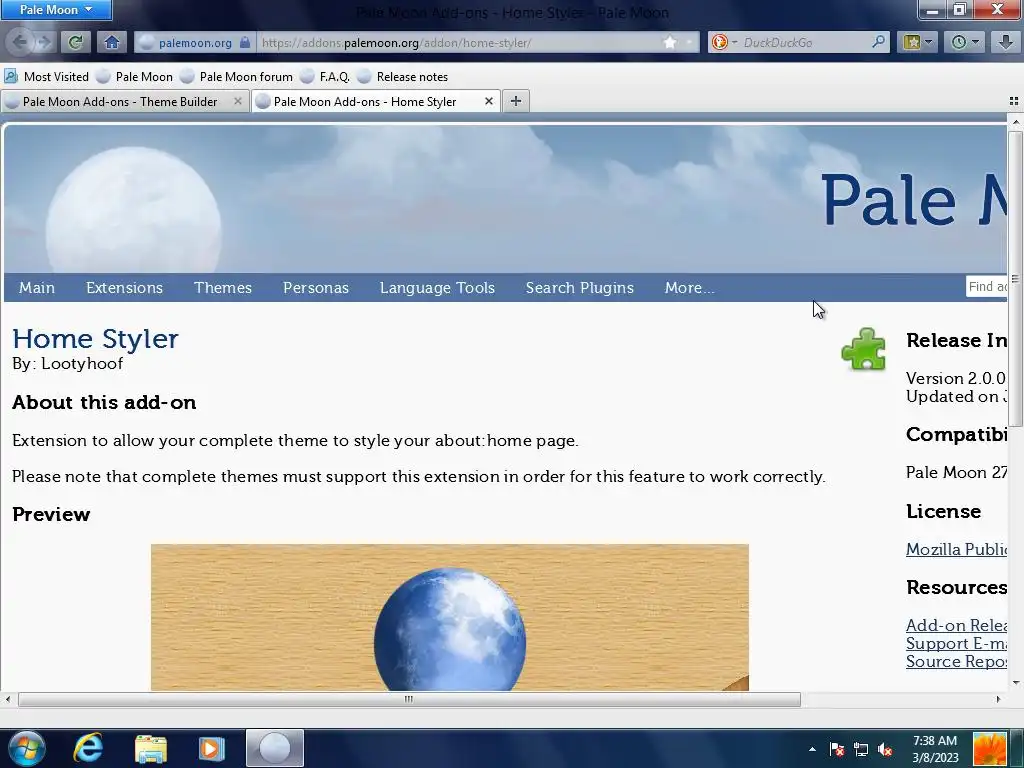Open Action Center flag tray icon
This screenshot has height=768, width=1024.
(837, 749)
